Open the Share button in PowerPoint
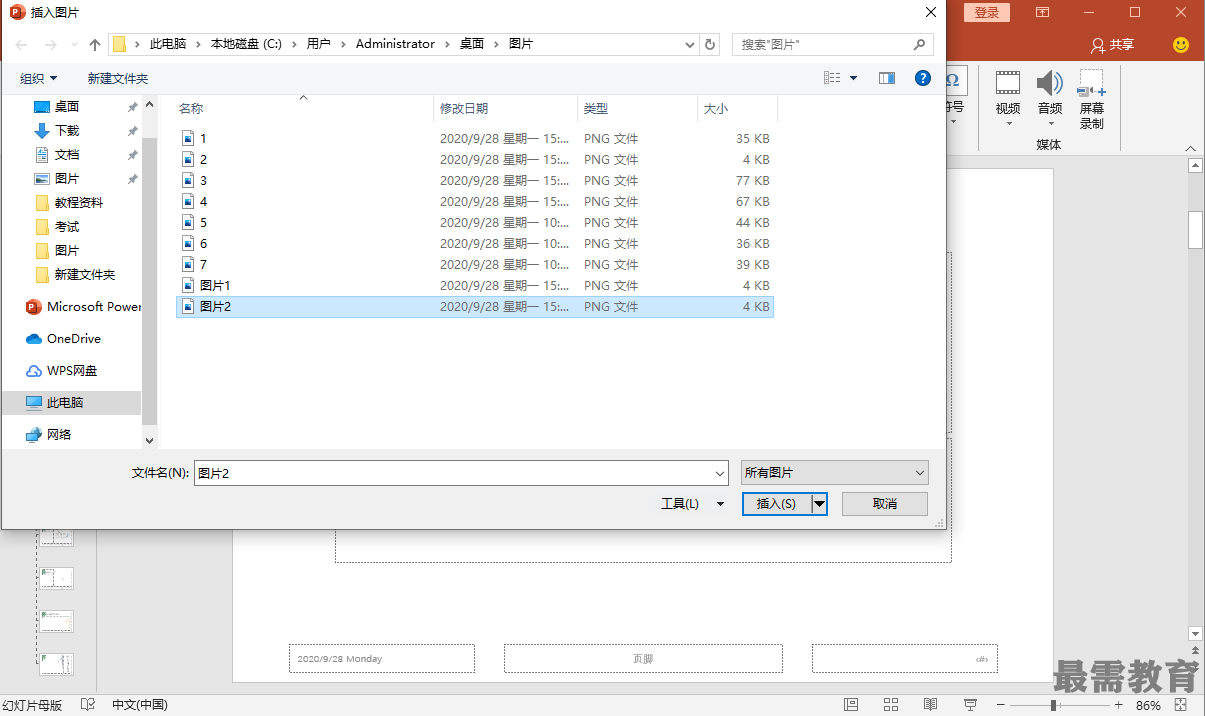1205x716 pixels. [x=1113, y=45]
